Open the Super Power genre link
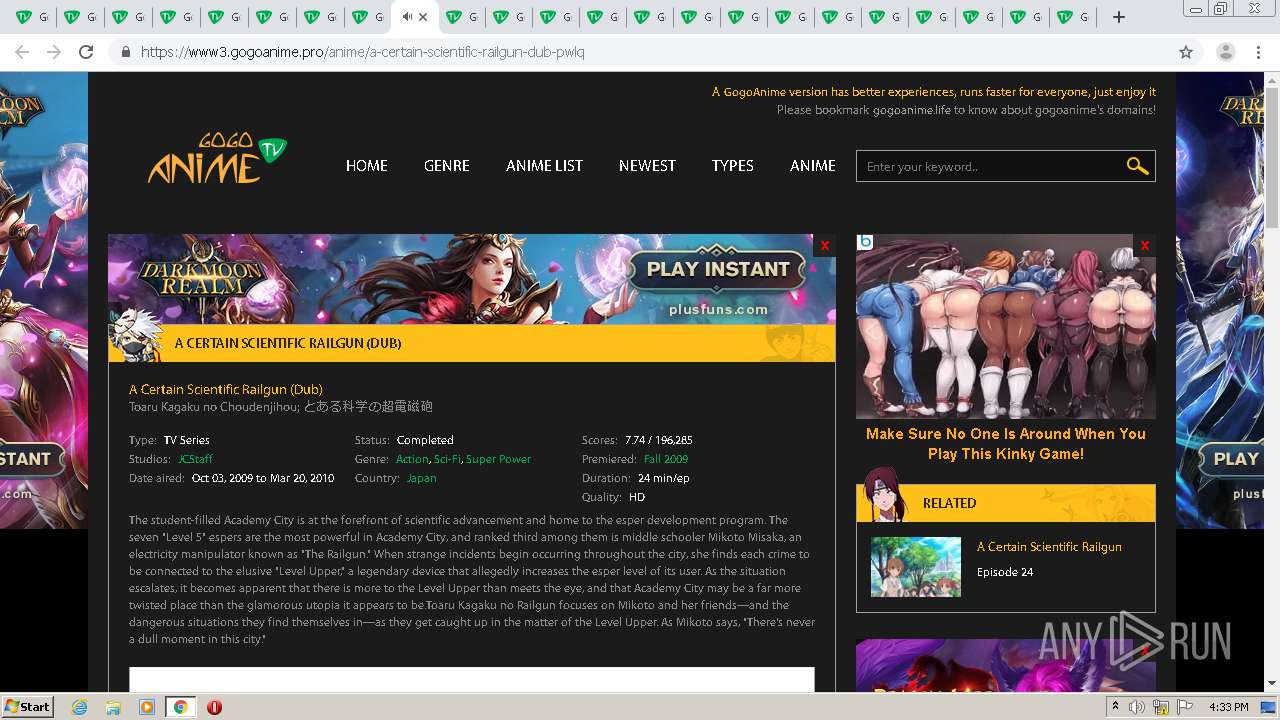 (x=498, y=459)
